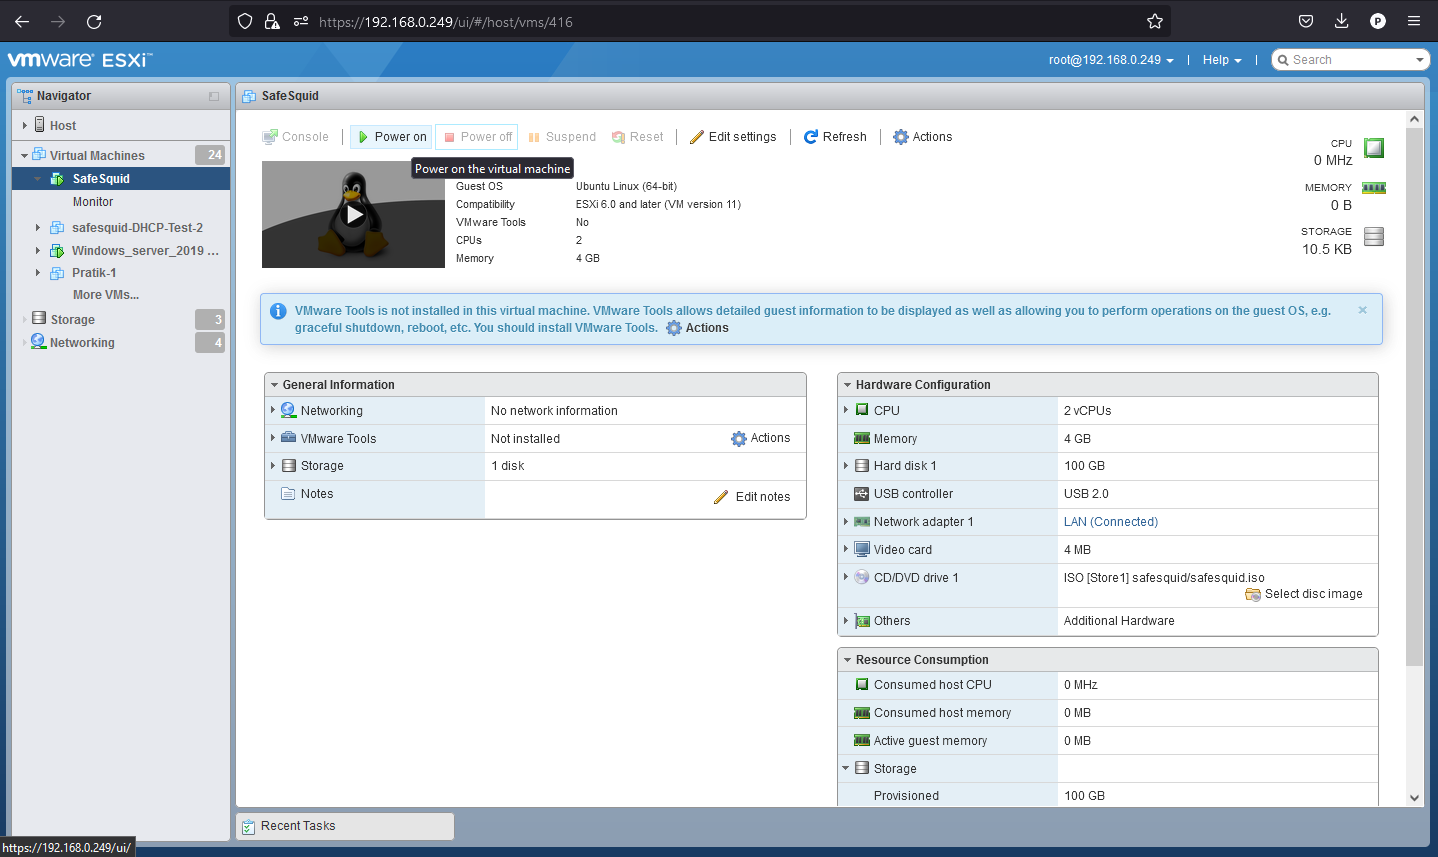
Task: Click the Edit notes pencil icon
Action: (x=721, y=497)
